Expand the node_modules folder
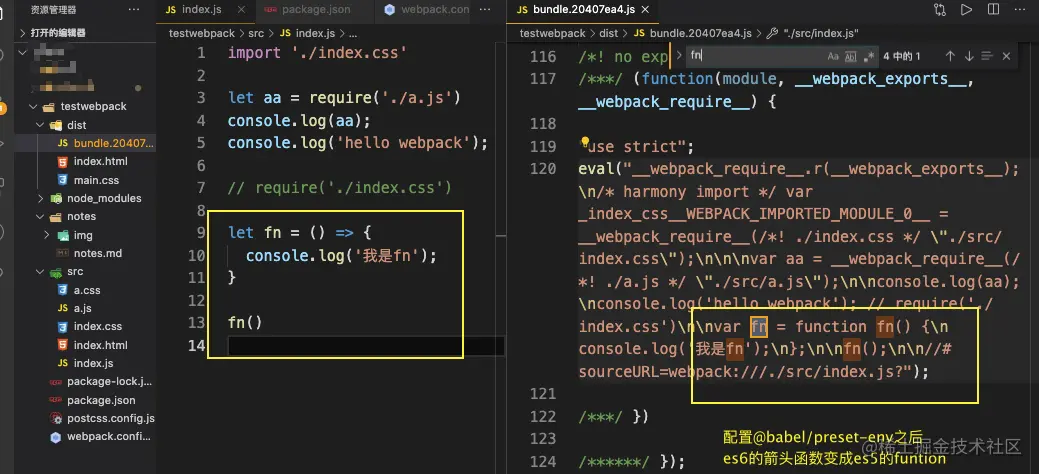Image resolution: width=1039 pixels, height=474 pixels. [41, 198]
